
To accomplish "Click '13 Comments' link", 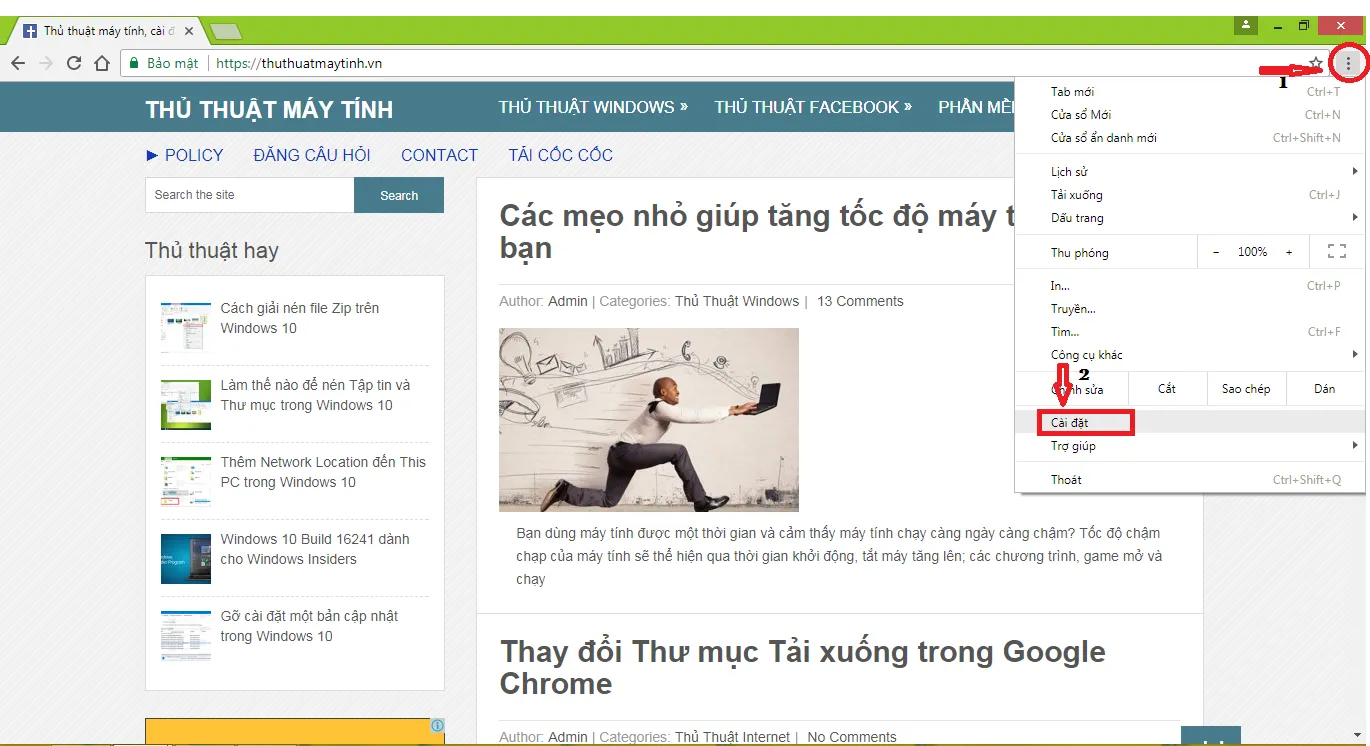I will [x=860, y=301].
